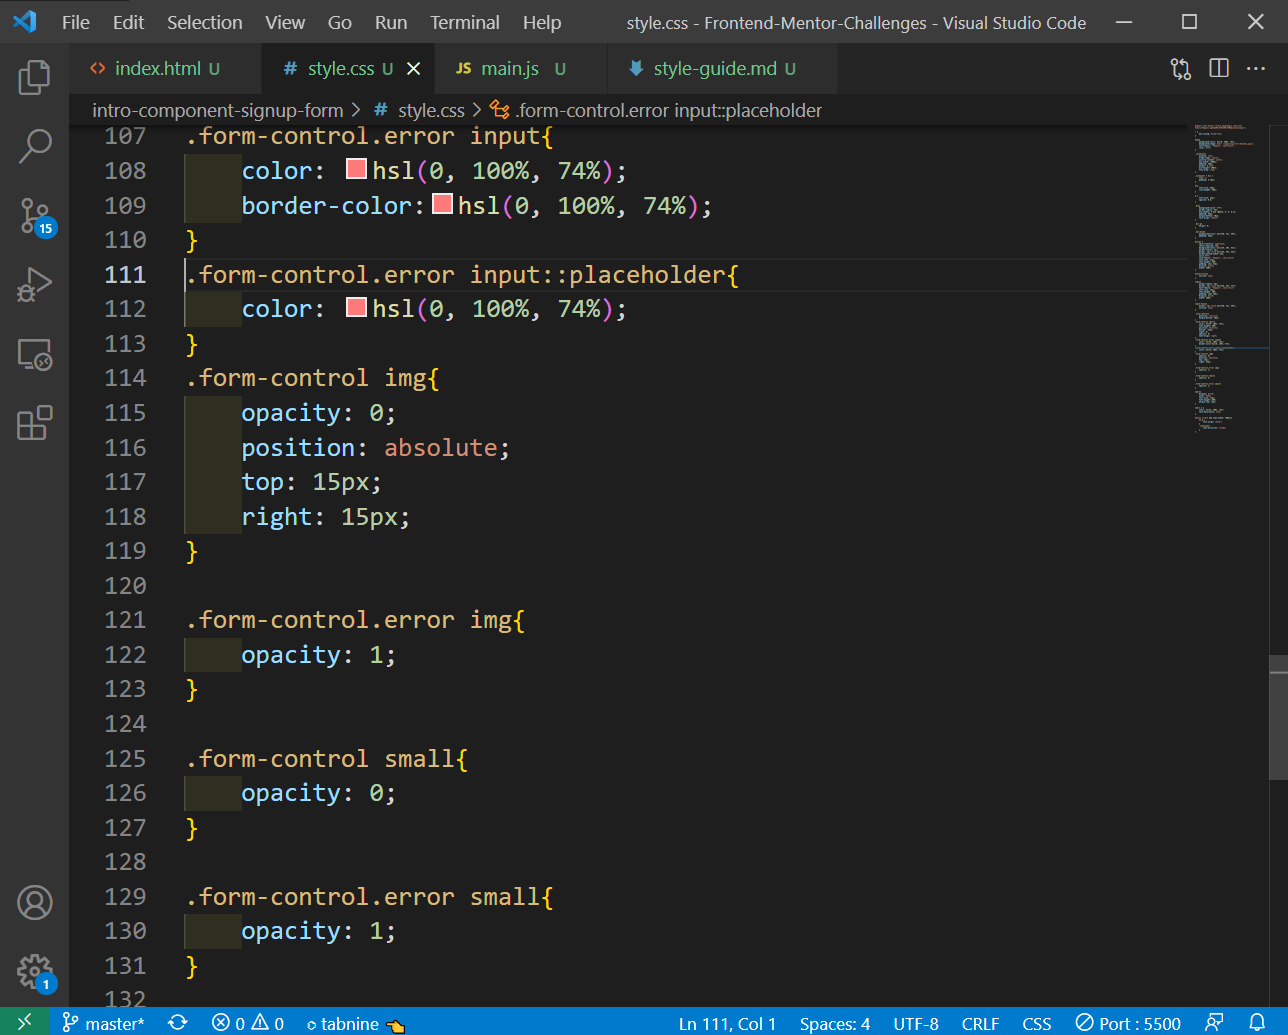1288x1035 pixels.
Task: Open the Selection menu
Action: point(204,22)
